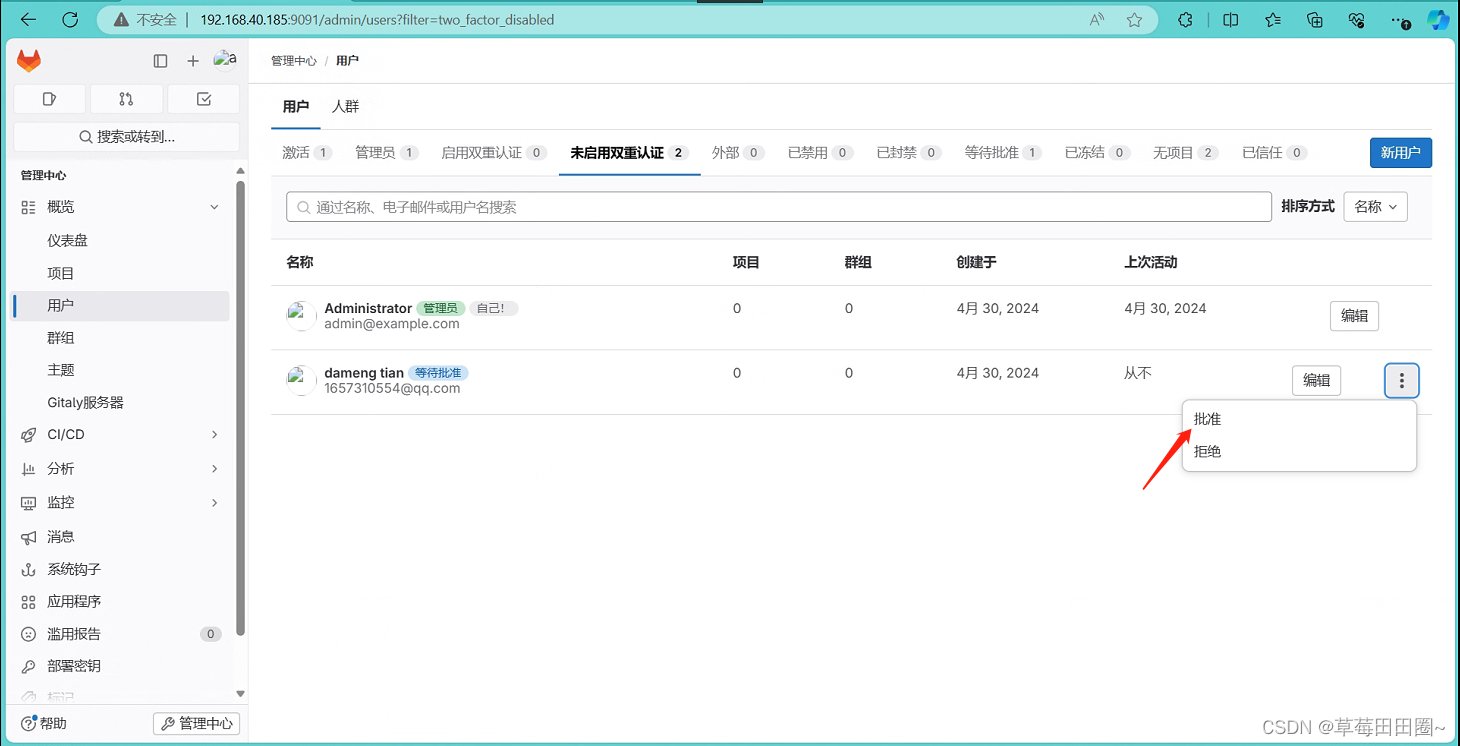Viewport: 1460px width, 746px height.
Task: Open 系统钩子 in sidebar
Action: click(121, 569)
